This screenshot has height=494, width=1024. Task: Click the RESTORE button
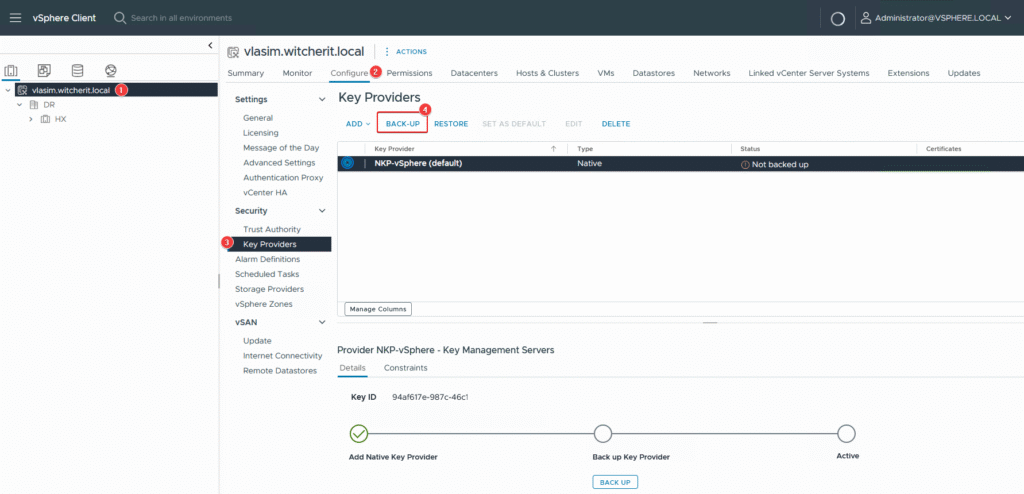[451, 124]
